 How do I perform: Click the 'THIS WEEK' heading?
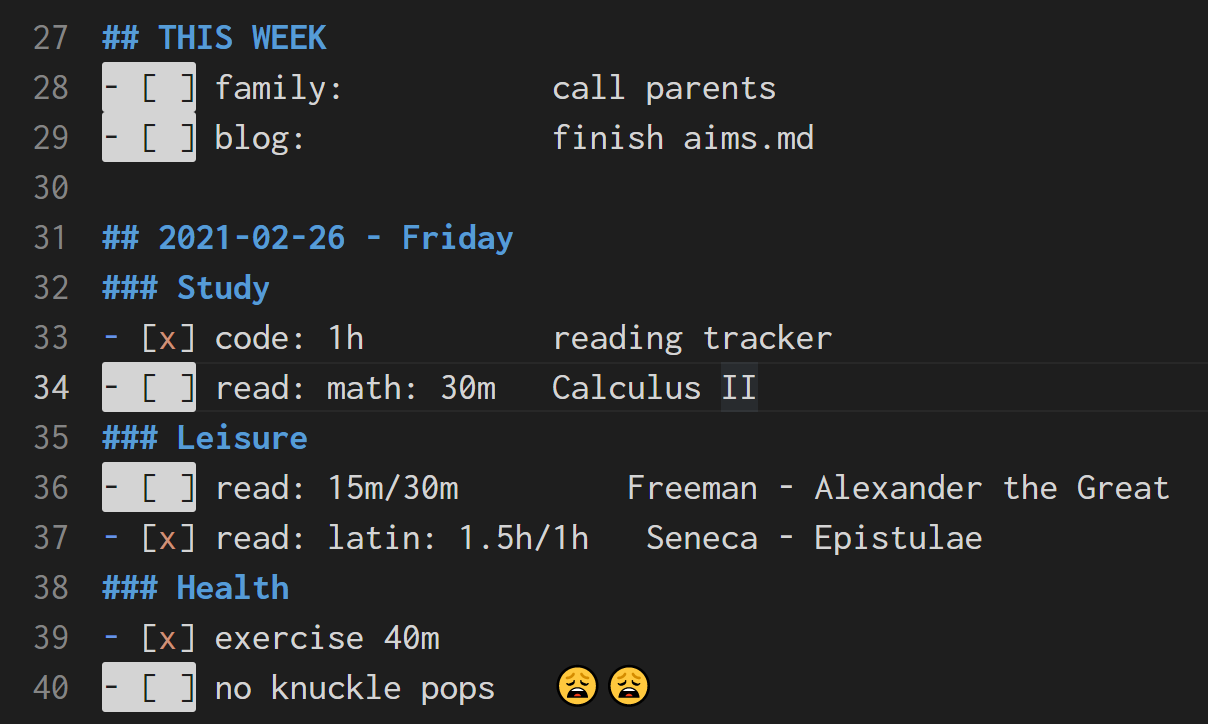point(242,38)
